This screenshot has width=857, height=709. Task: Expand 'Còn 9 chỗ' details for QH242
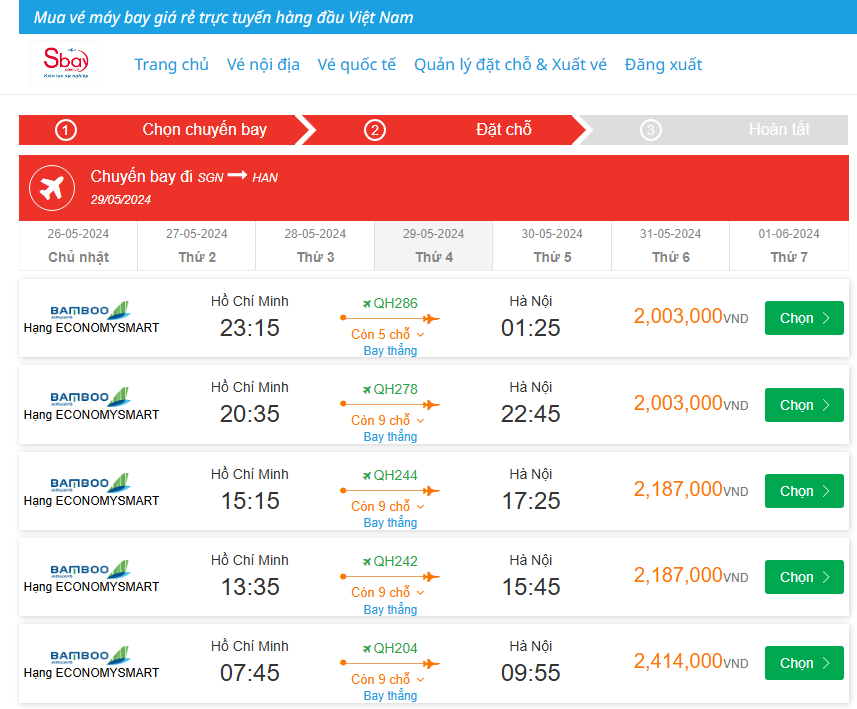388,592
